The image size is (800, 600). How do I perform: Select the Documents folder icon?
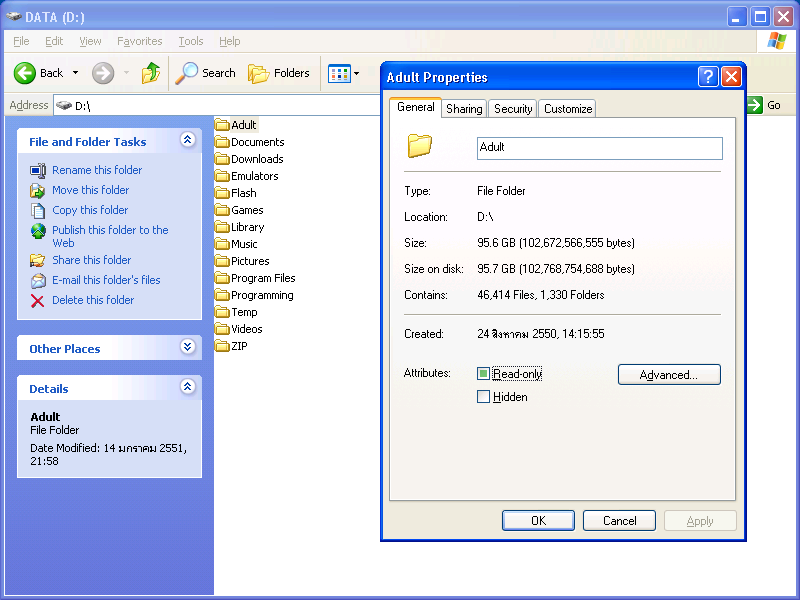[x=222, y=142]
